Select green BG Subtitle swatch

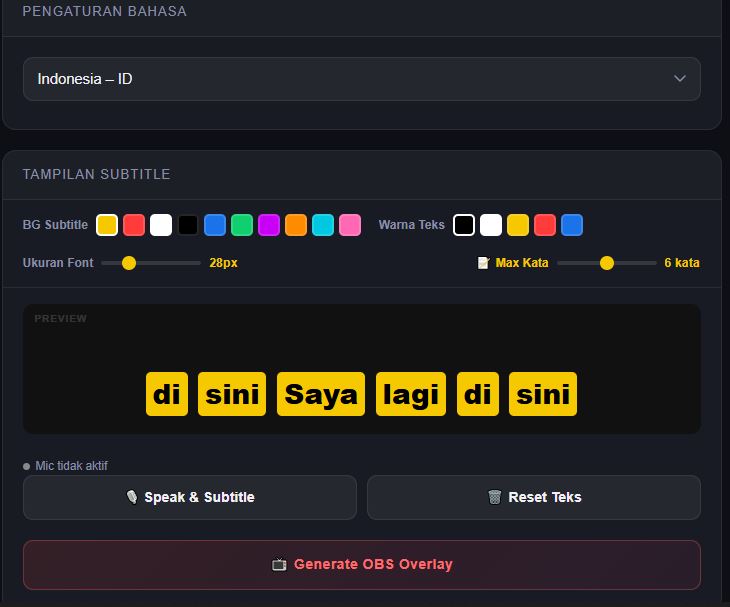point(242,225)
